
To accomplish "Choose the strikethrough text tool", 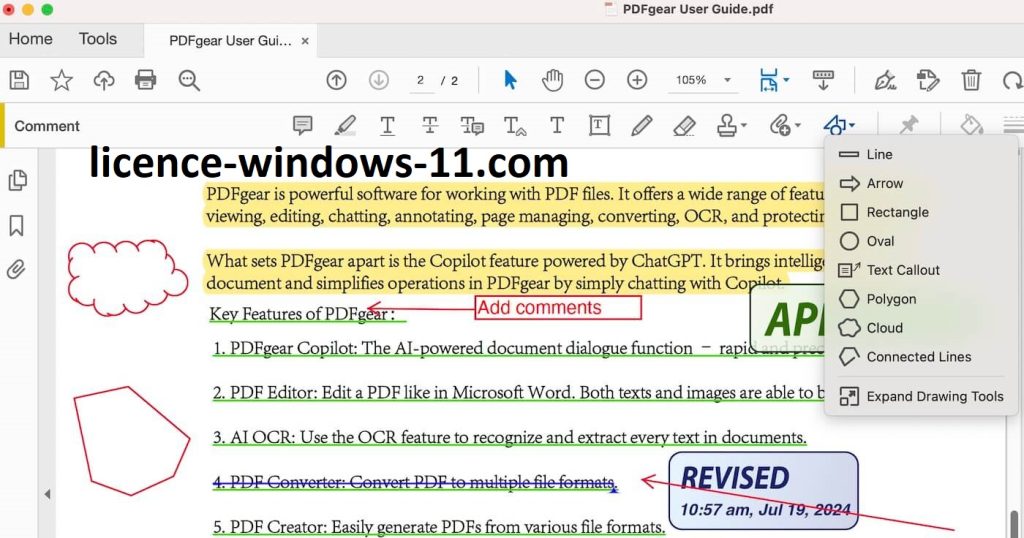I will [x=430, y=126].
